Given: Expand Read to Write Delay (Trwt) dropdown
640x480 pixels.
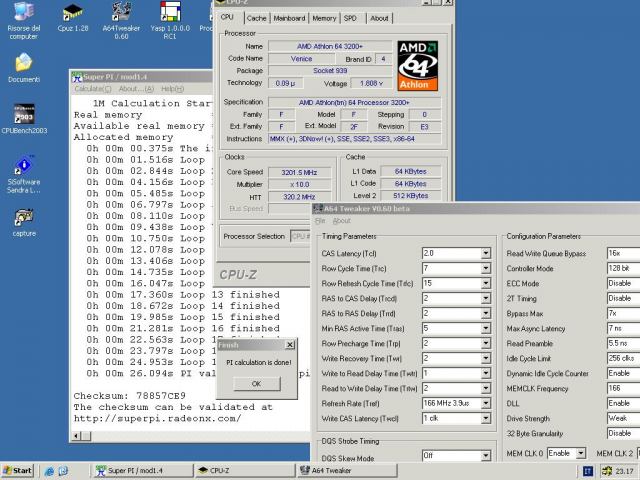Looking at the screenshot, I should point(486,389).
